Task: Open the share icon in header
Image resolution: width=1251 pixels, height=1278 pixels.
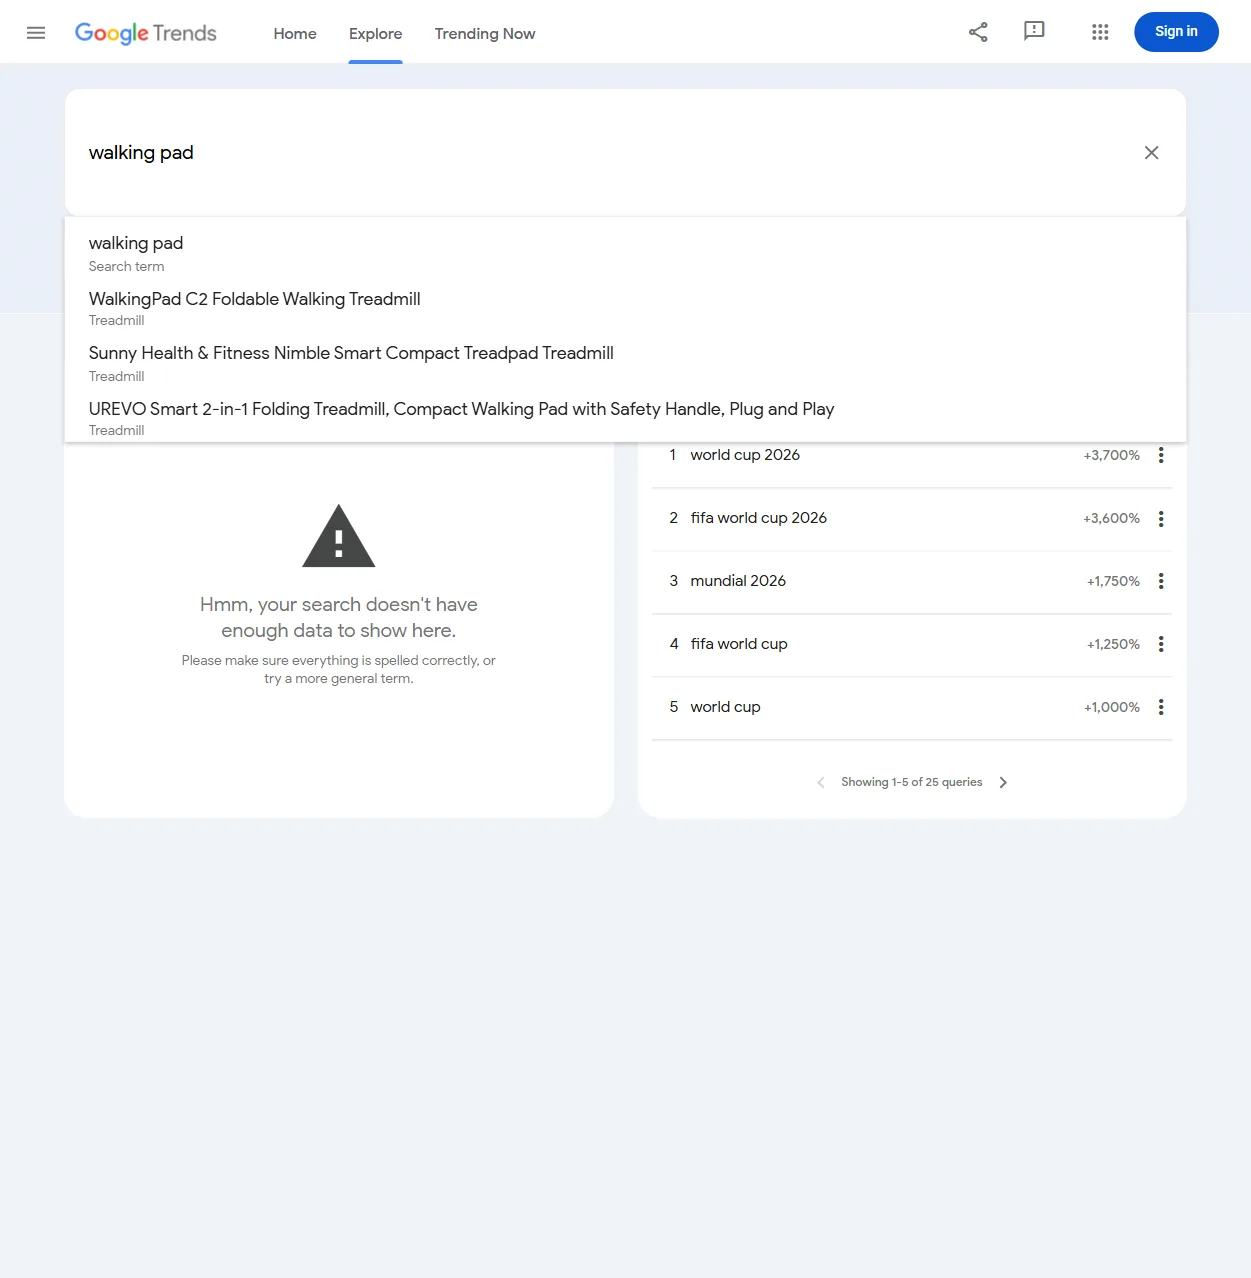Action: (x=978, y=32)
